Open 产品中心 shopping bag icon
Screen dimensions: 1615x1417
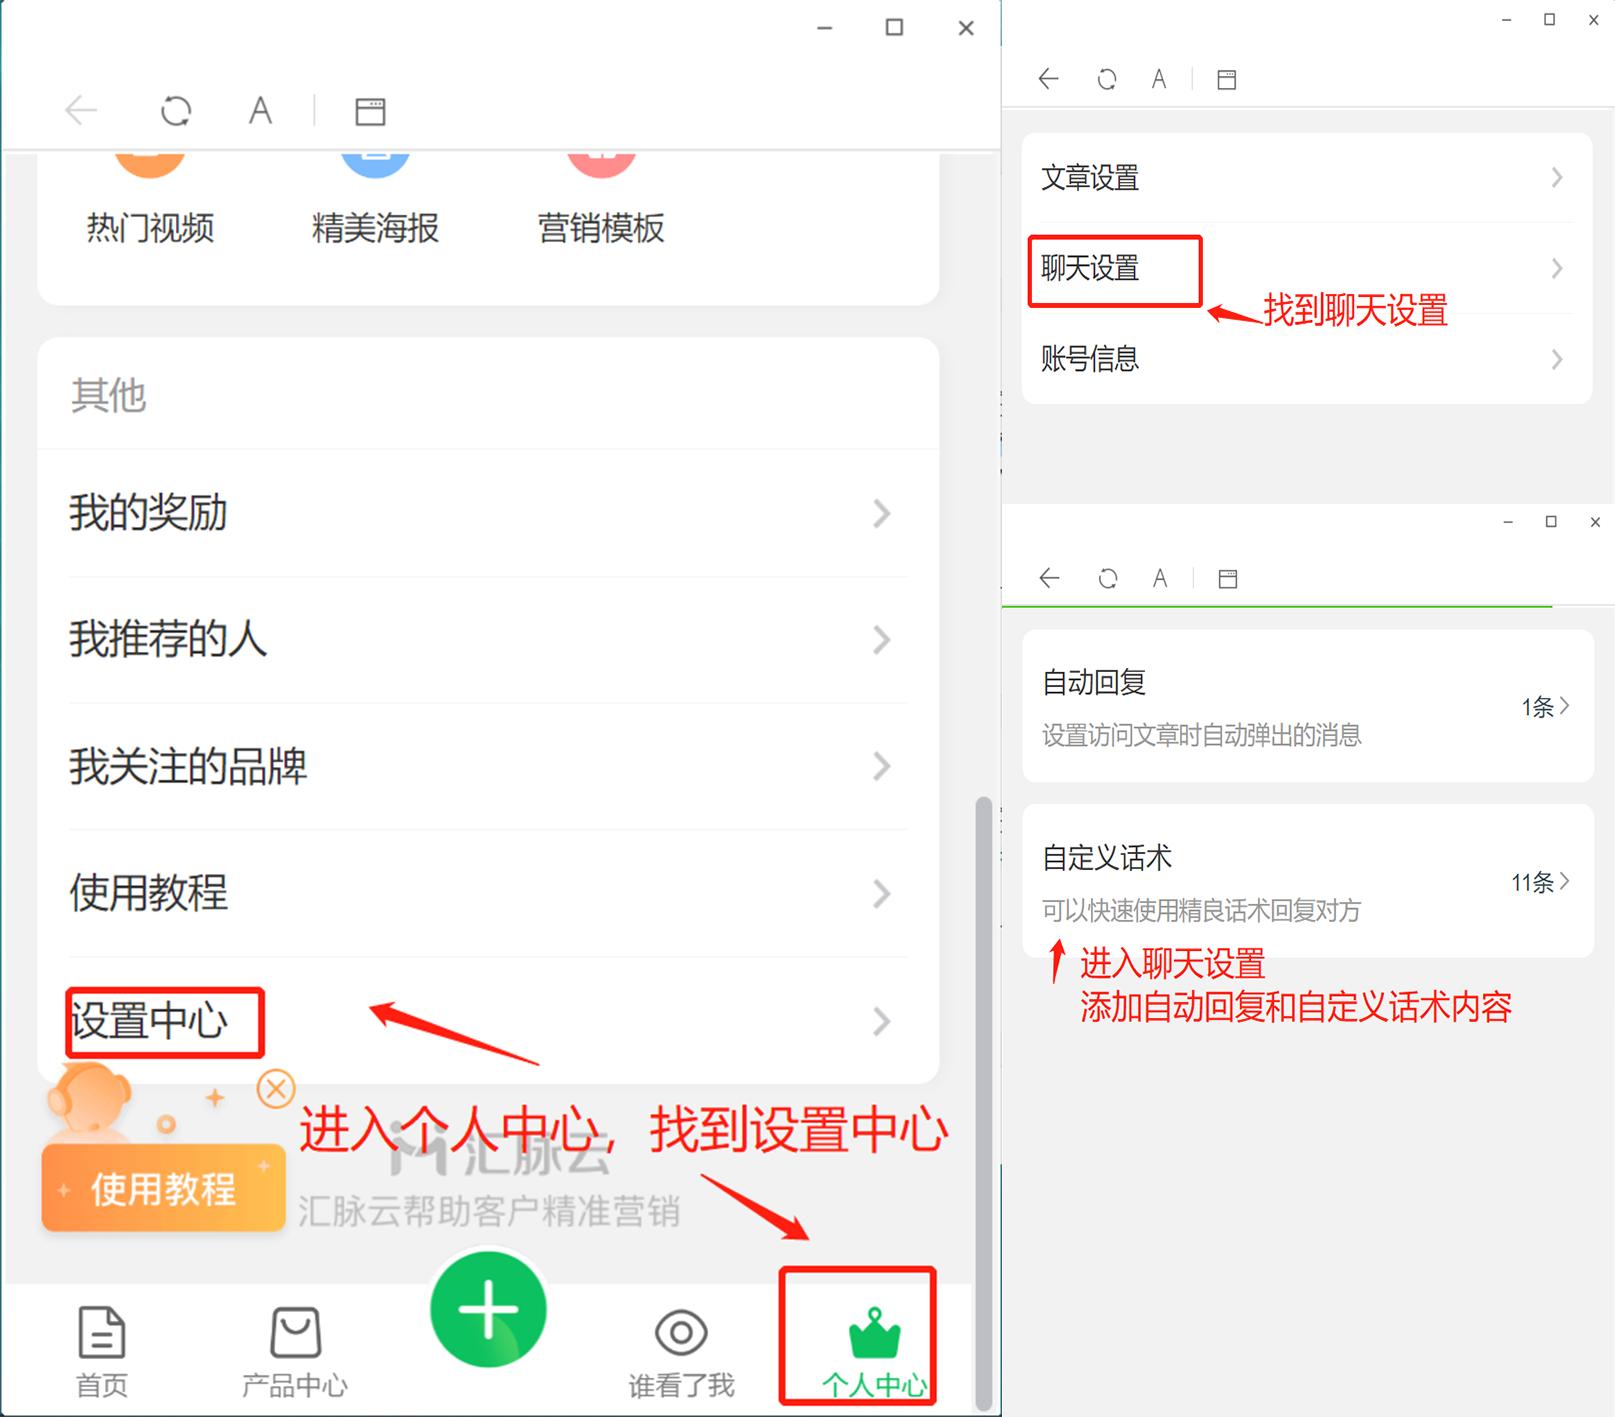click(293, 1334)
